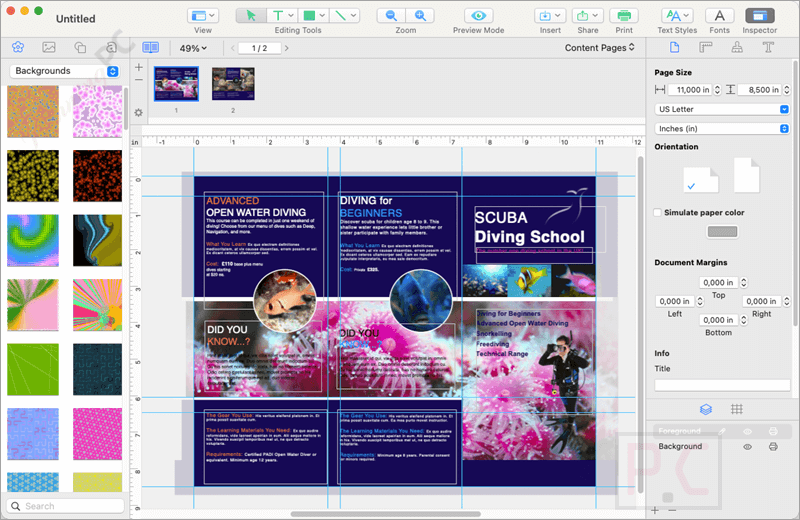
Task: Choose portrait orientation icon
Action: coord(746,175)
